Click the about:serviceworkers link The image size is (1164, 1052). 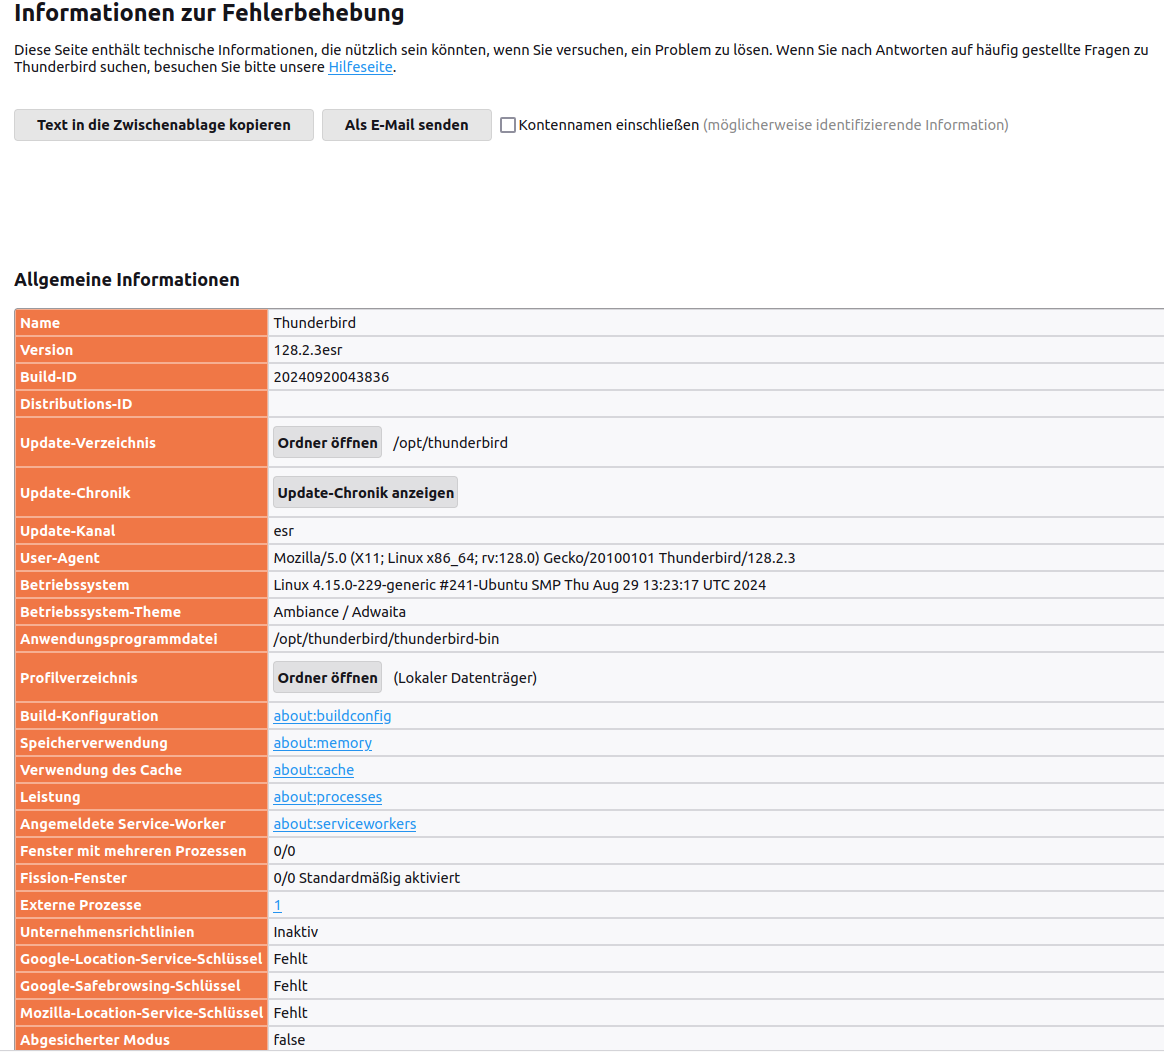344,824
